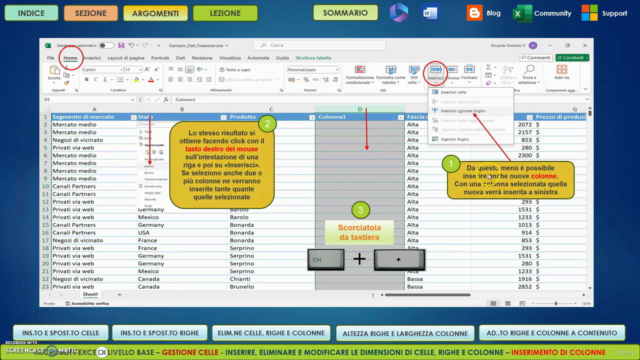Viewport: 640px width, 360px height.
Task: Click the underline S button
Action: pyautogui.click(x=105, y=80)
